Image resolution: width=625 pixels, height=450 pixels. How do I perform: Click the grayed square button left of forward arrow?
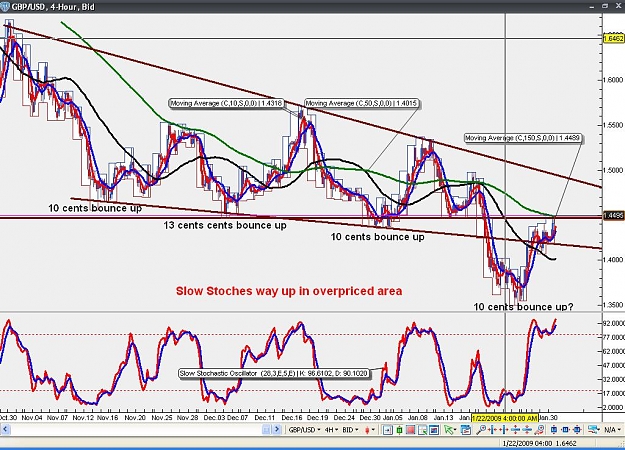coord(266,429)
